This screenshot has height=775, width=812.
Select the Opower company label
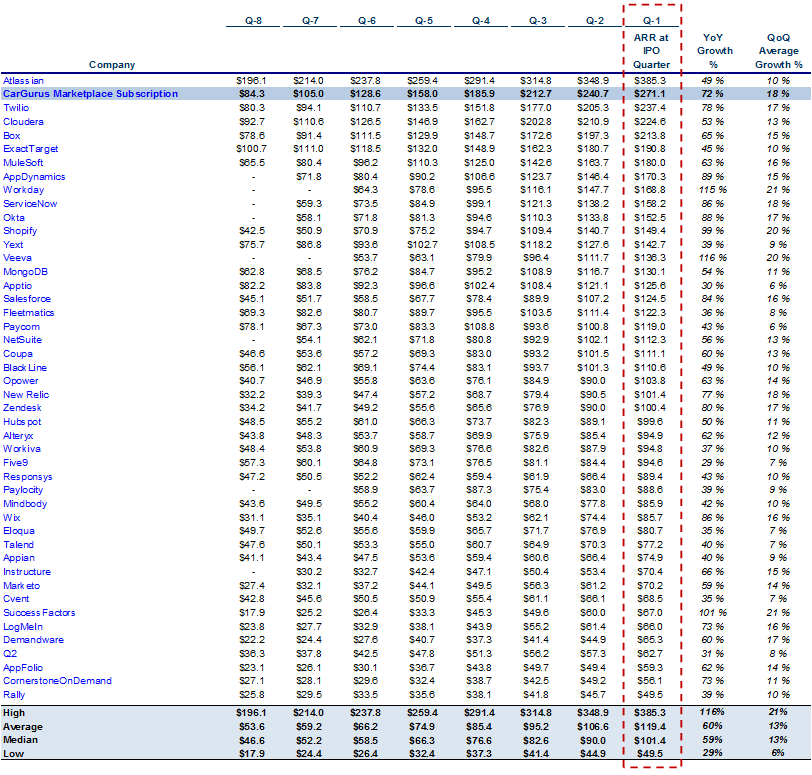point(20,381)
